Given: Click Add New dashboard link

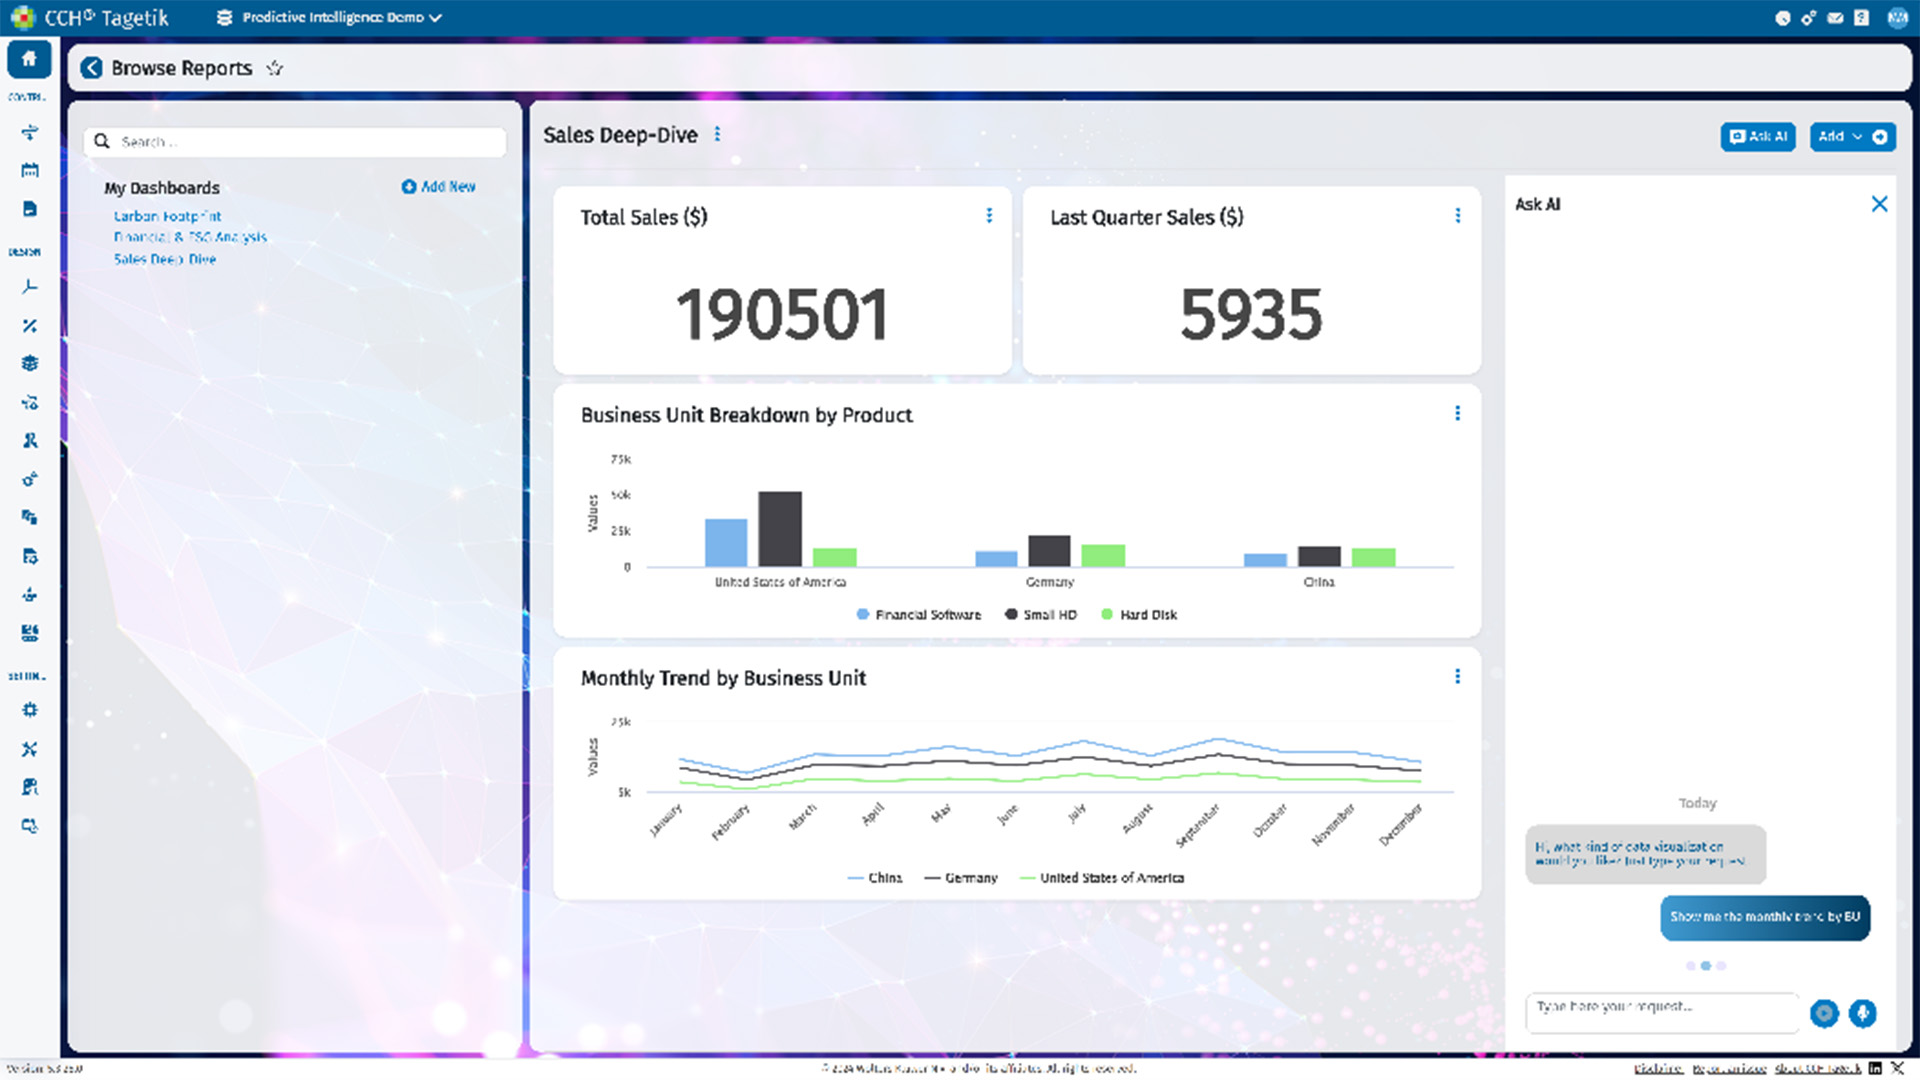Looking at the screenshot, I should (x=439, y=187).
